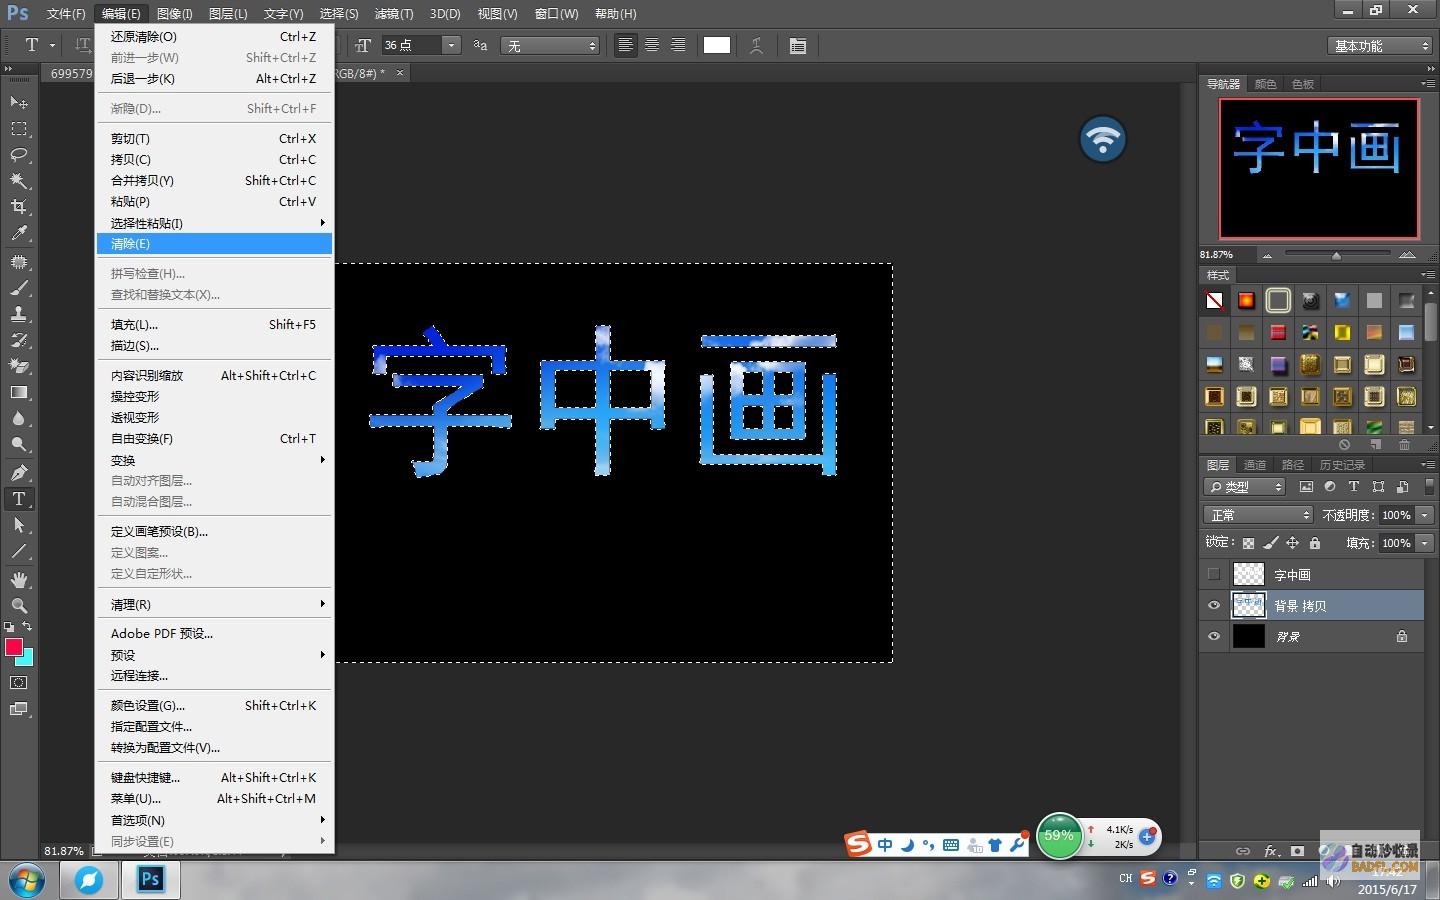This screenshot has width=1440, height=900.
Task: Click the right align text icon
Action: (x=678, y=45)
